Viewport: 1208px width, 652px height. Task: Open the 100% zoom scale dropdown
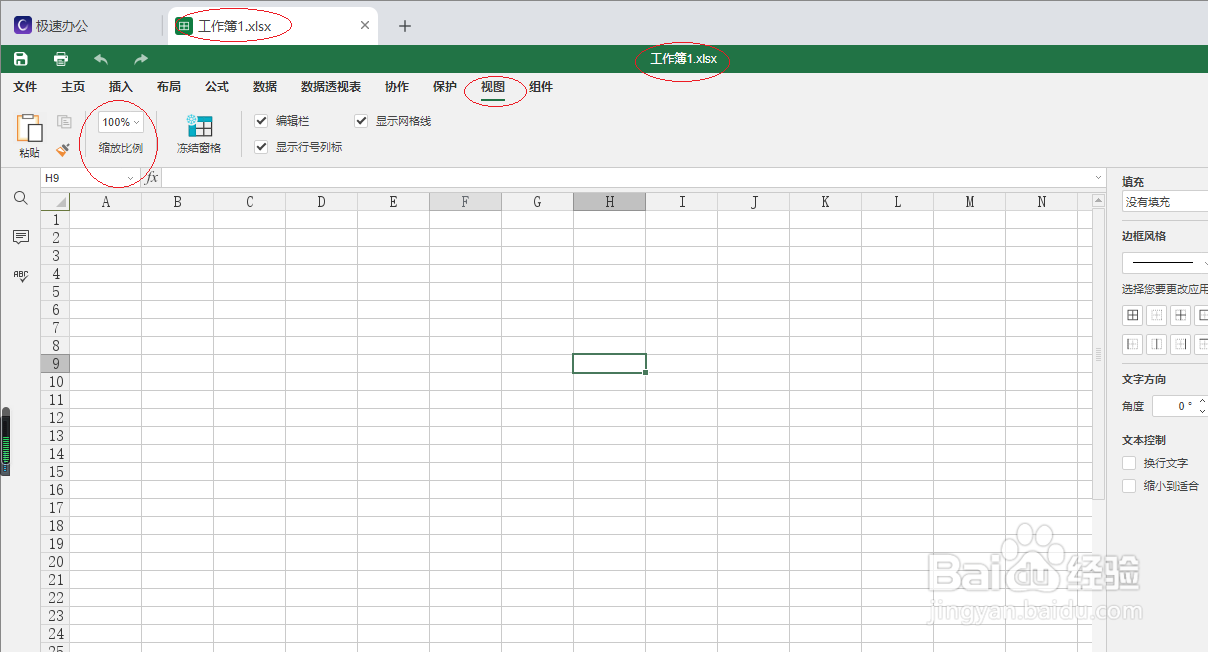(120, 121)
